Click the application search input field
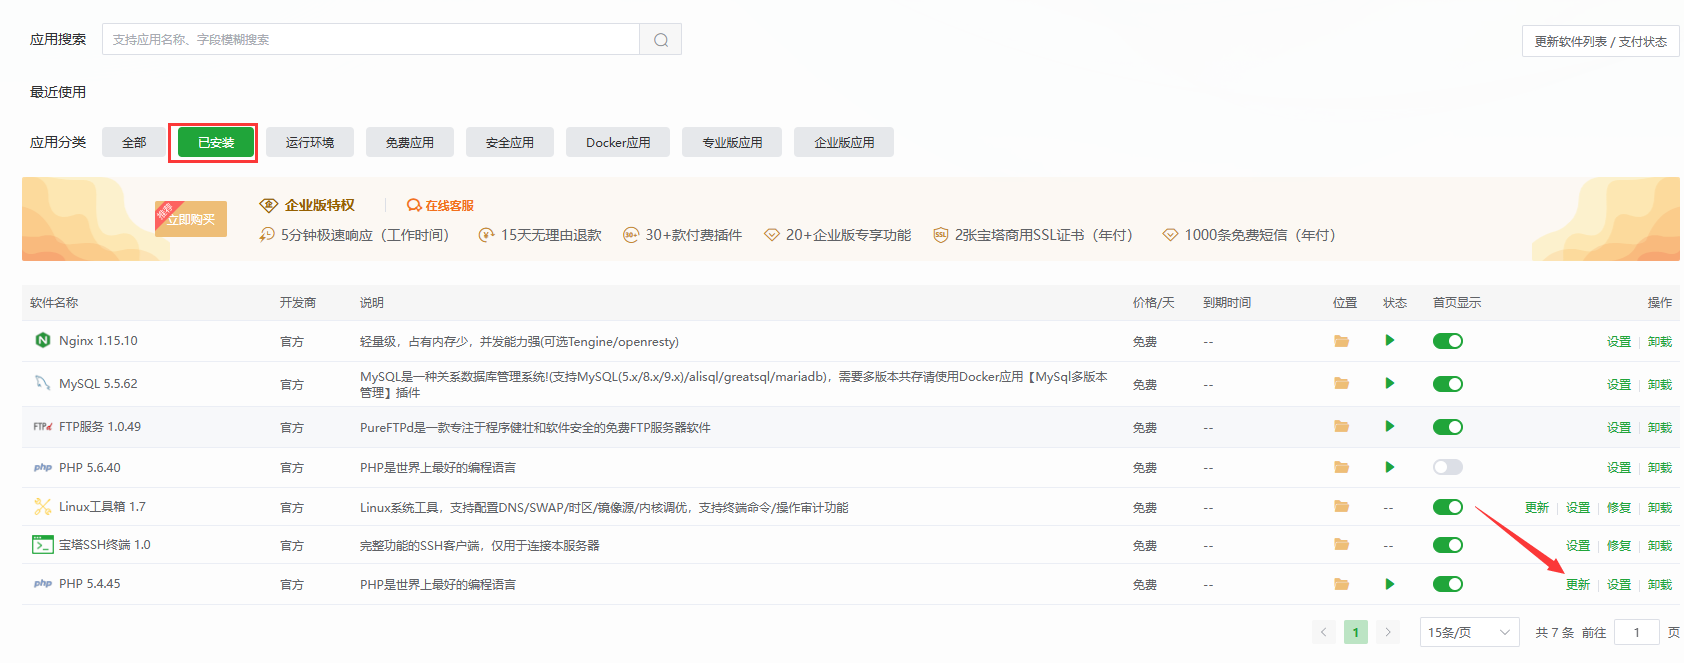This screenshot has height=663, width=1684. 371,40
